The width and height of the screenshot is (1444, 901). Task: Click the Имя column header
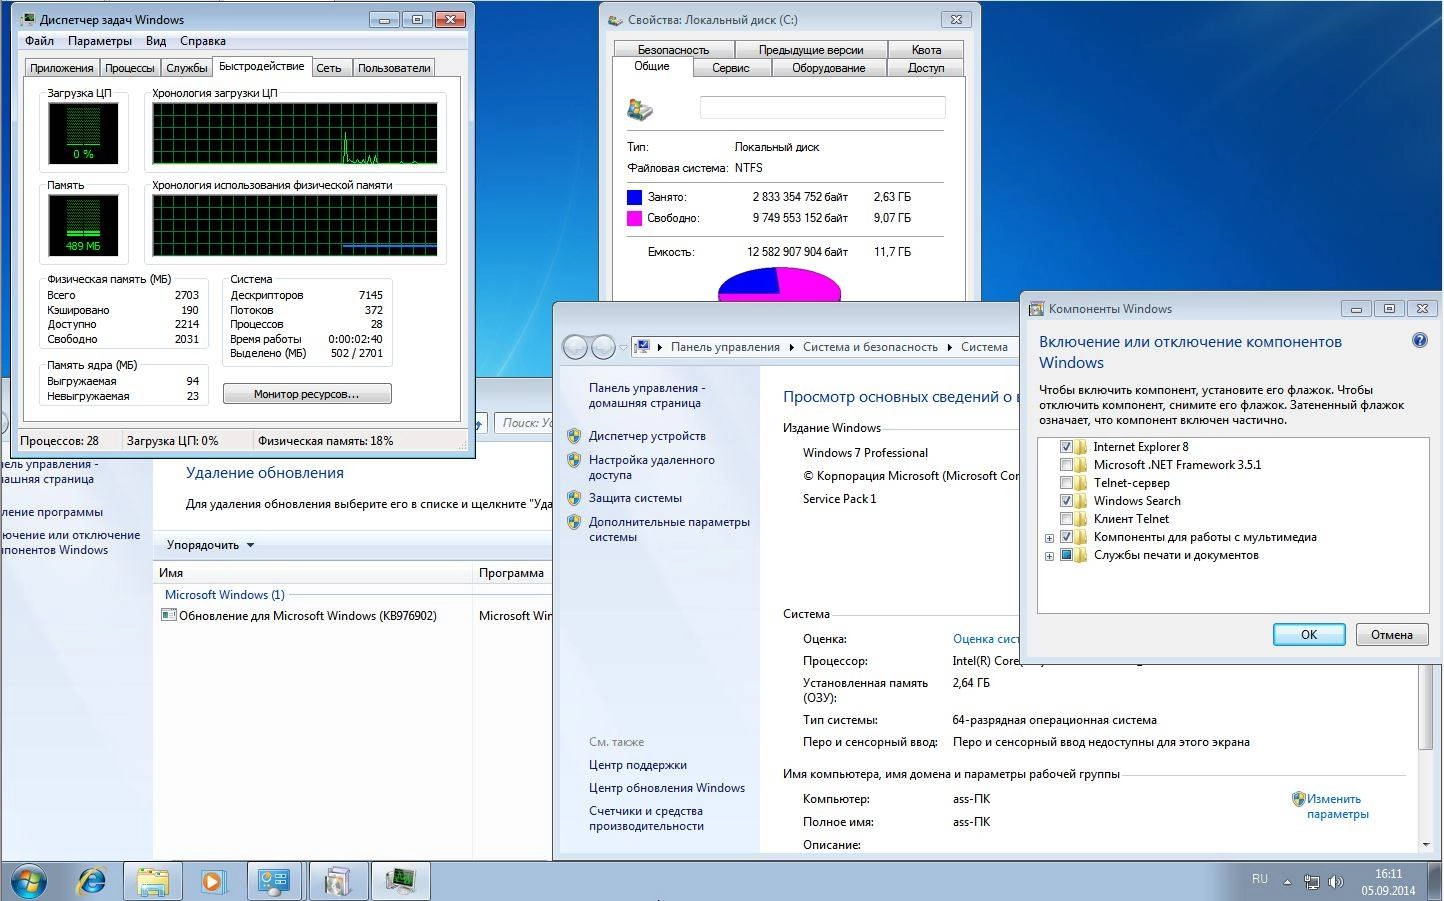(x=312, y=573)
